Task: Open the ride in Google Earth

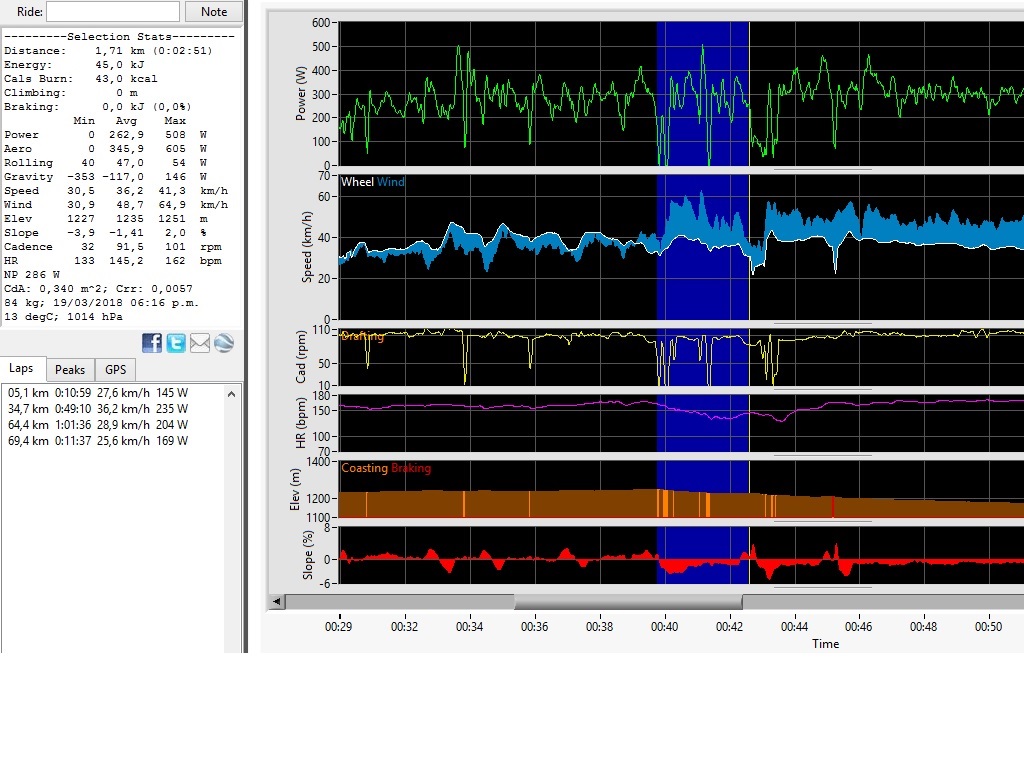Action: point(224,343)
